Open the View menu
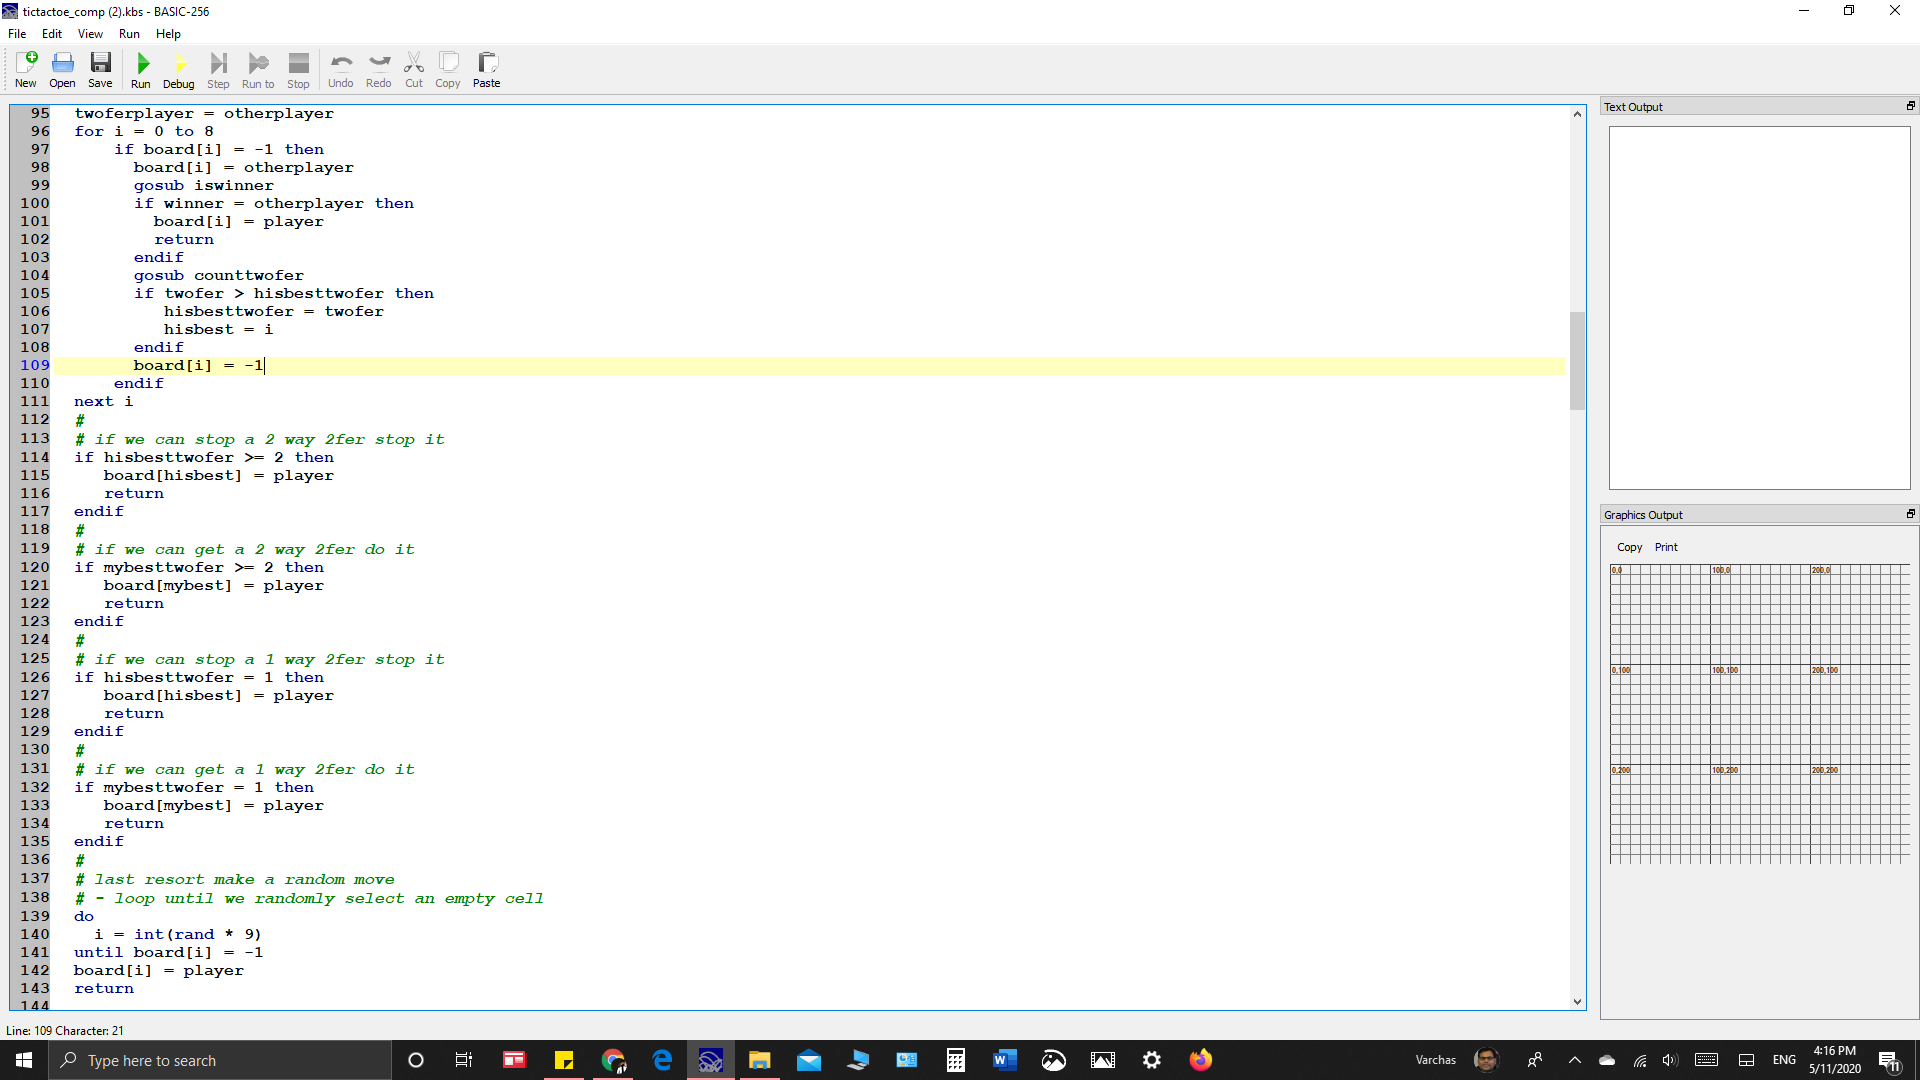 pos(89,33)
